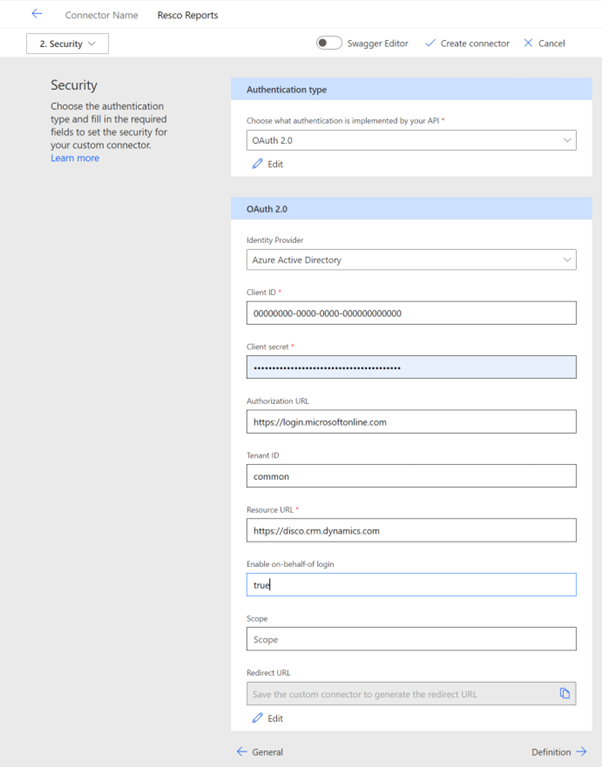Viewport: 602px width, 767px height.
Task: Click the Resco Reports connector name
Action: click(x=188, y=15)
